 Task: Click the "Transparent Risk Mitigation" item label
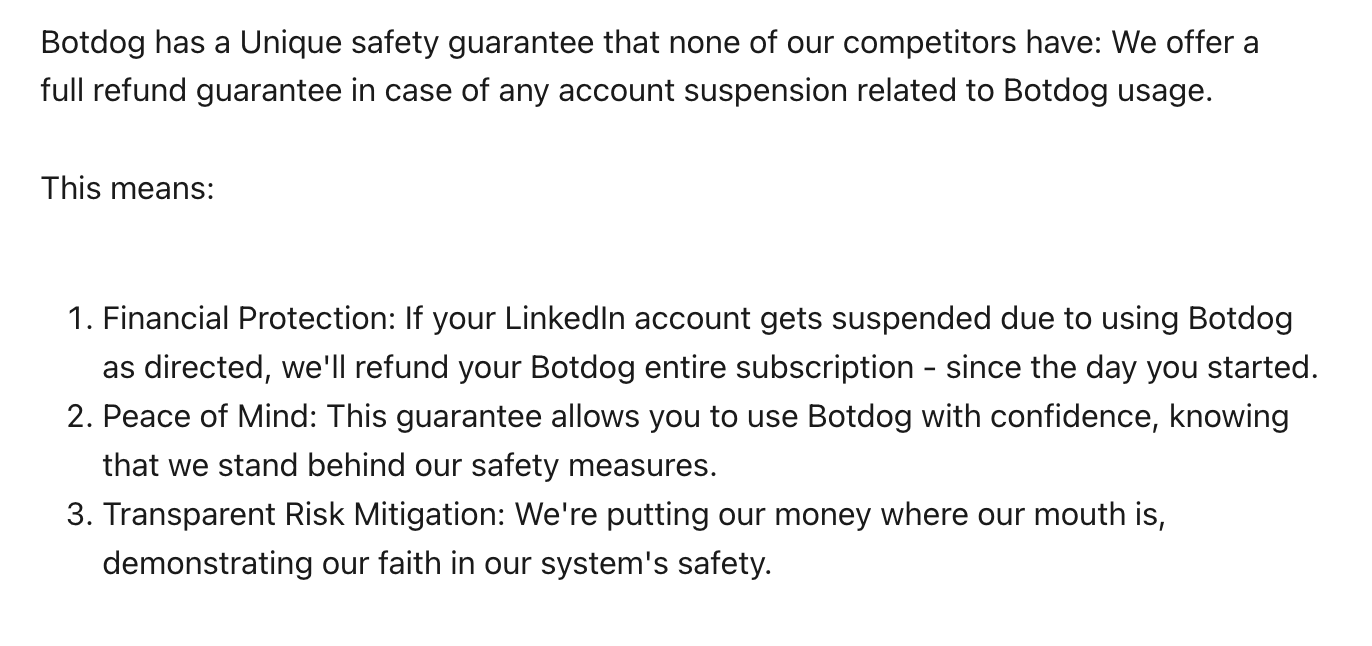click(x=303, y=514)
